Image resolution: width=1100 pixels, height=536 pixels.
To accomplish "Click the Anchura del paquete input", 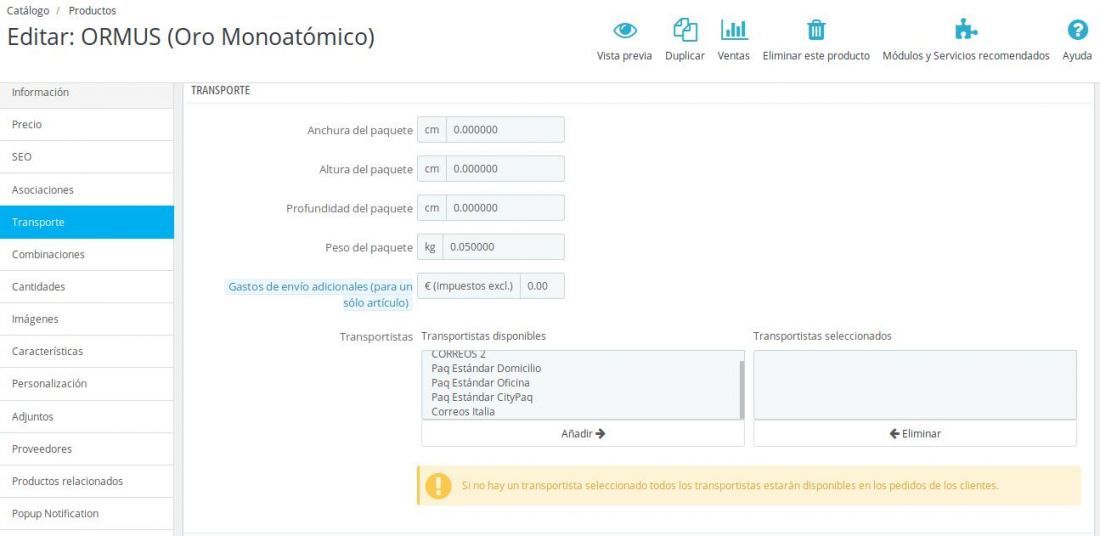I will click(505, 130).
